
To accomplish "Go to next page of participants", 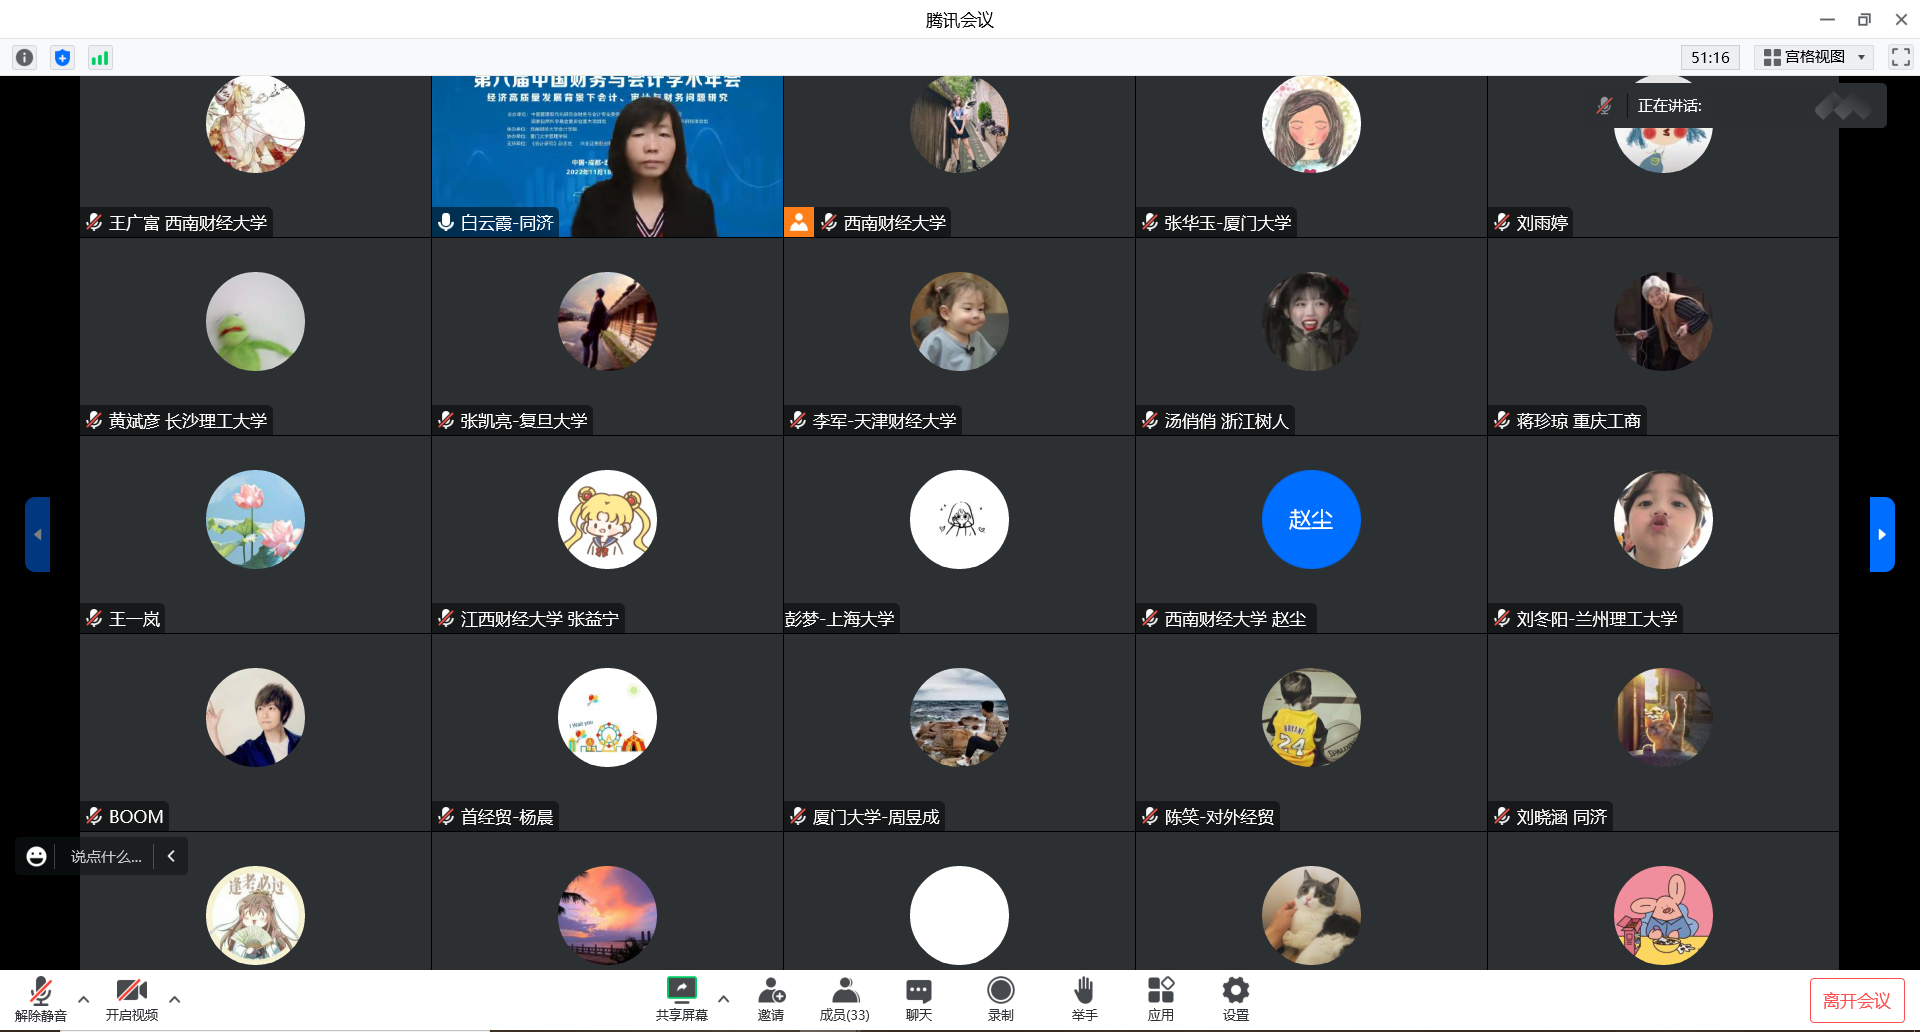I will 1881,534.
